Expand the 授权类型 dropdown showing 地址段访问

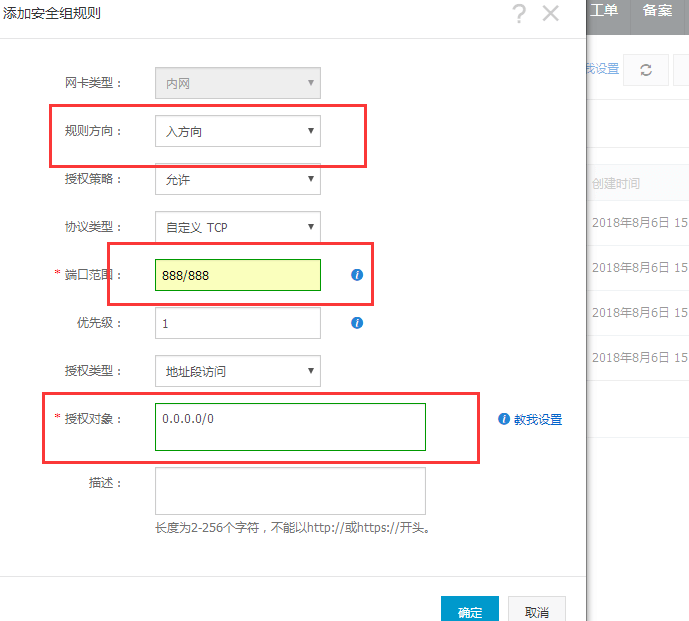[238, 371]
